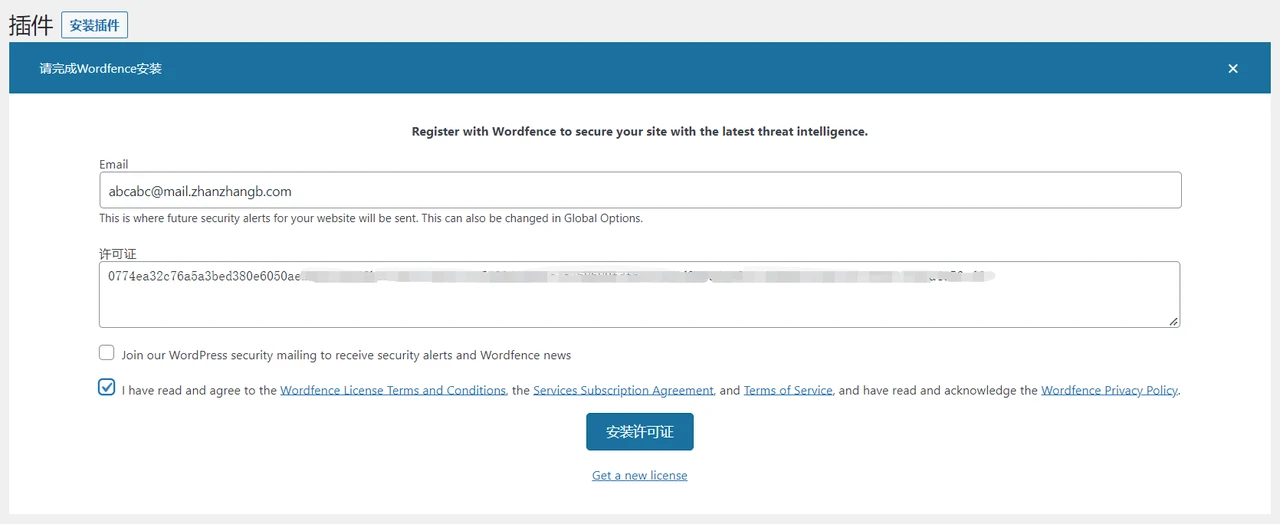This screenshot has width=1280, height=524.
Task: Dismiss the Wordfence install banner with X
Action: pos(1233,68)
